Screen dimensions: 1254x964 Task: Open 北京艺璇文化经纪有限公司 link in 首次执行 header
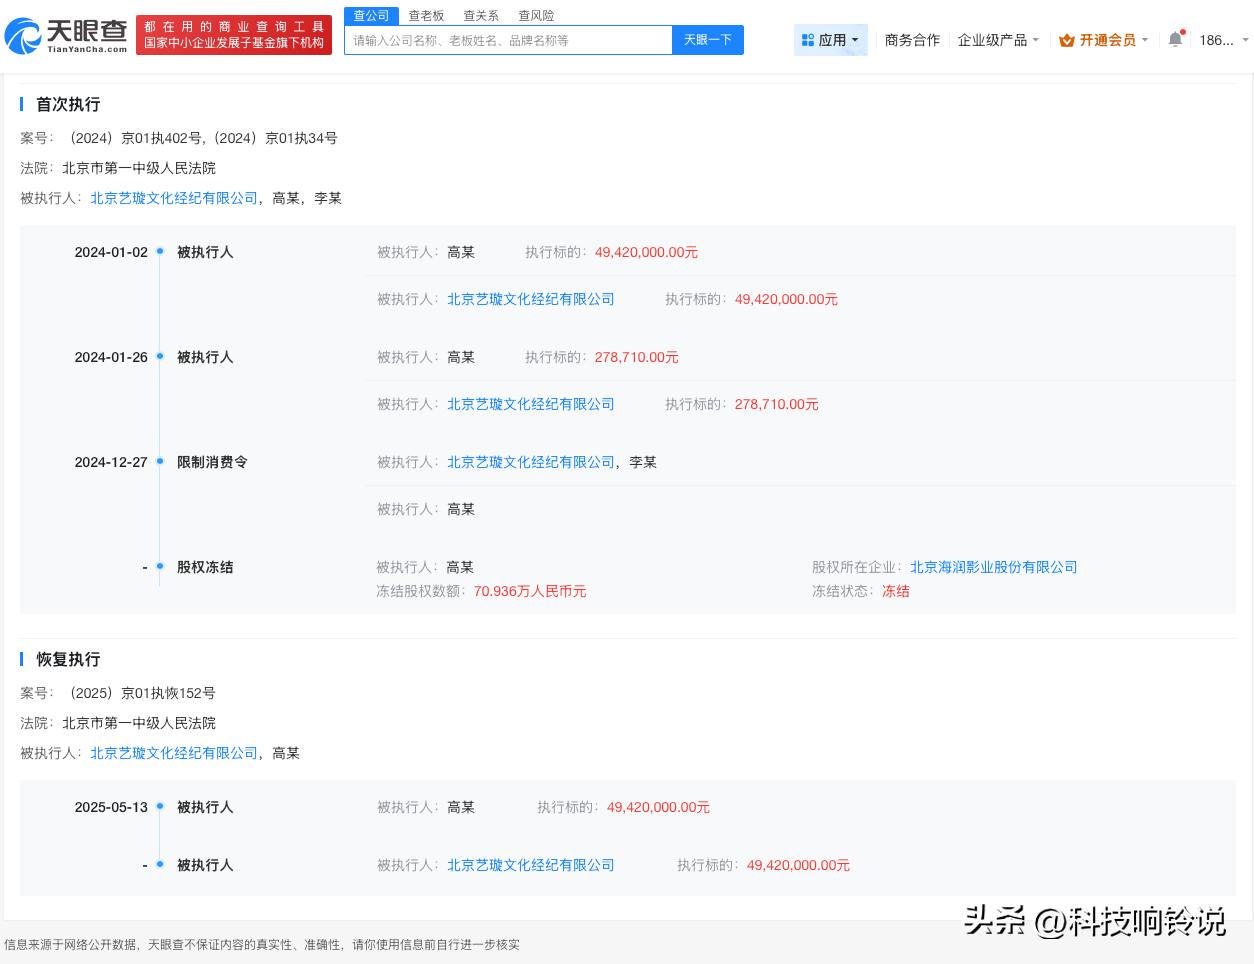[174, 198]
